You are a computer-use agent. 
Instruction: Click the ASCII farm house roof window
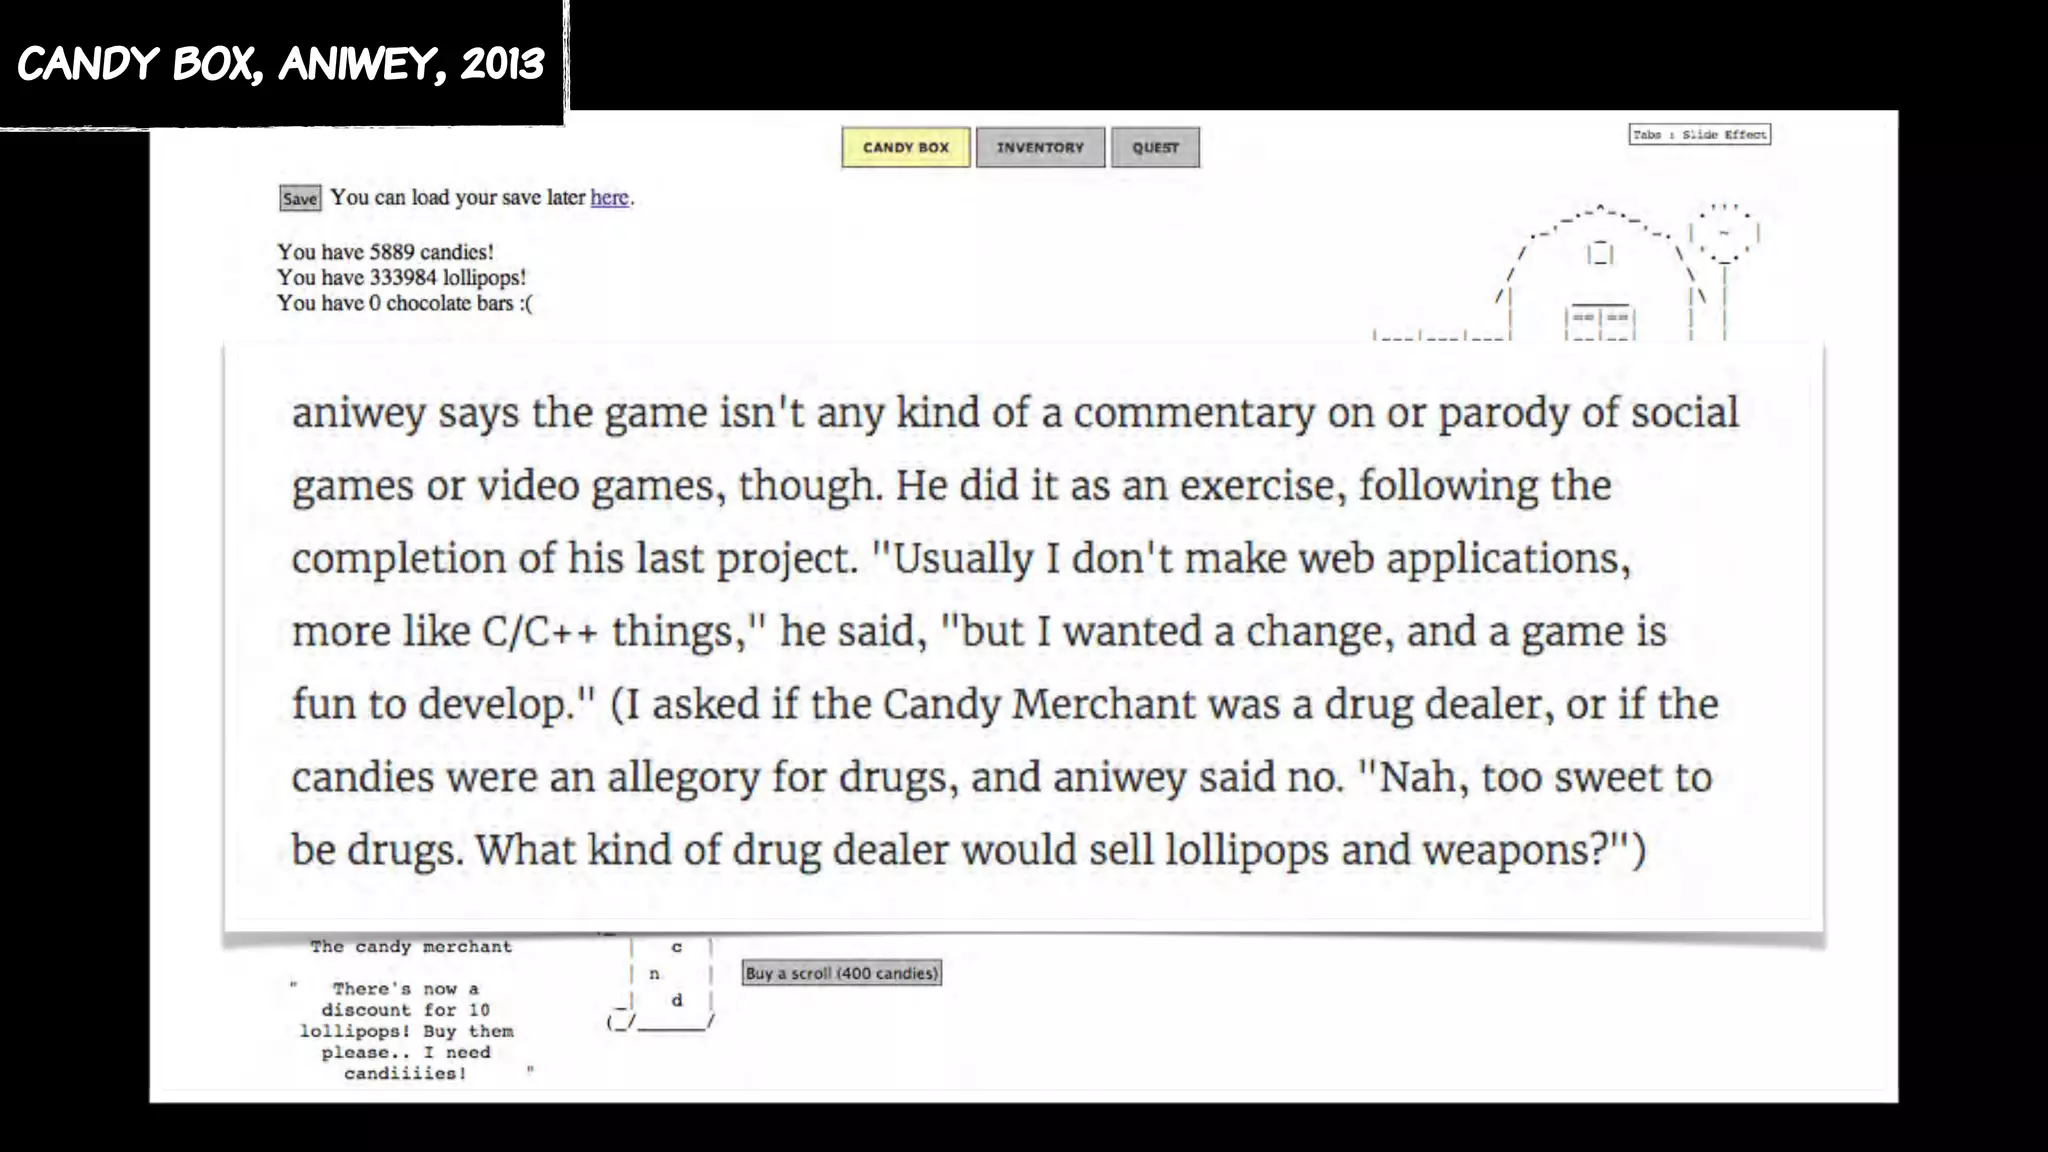[x=1600, y=253]
